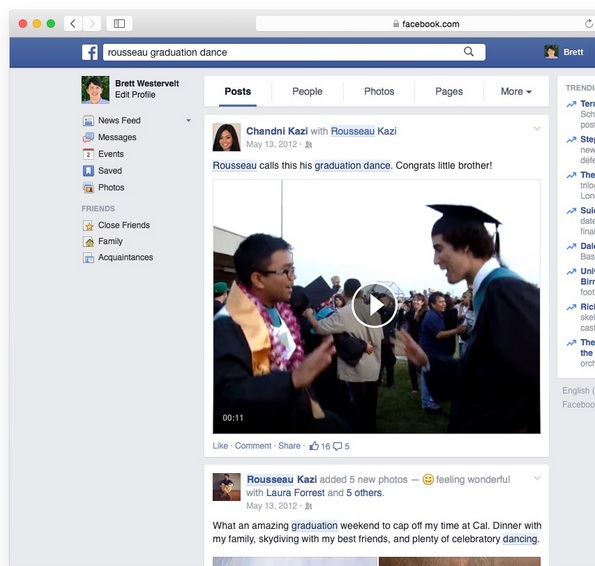Screen dimensions: 595x566
Task: Click Brett's top bar avatar
Action: 551,52
